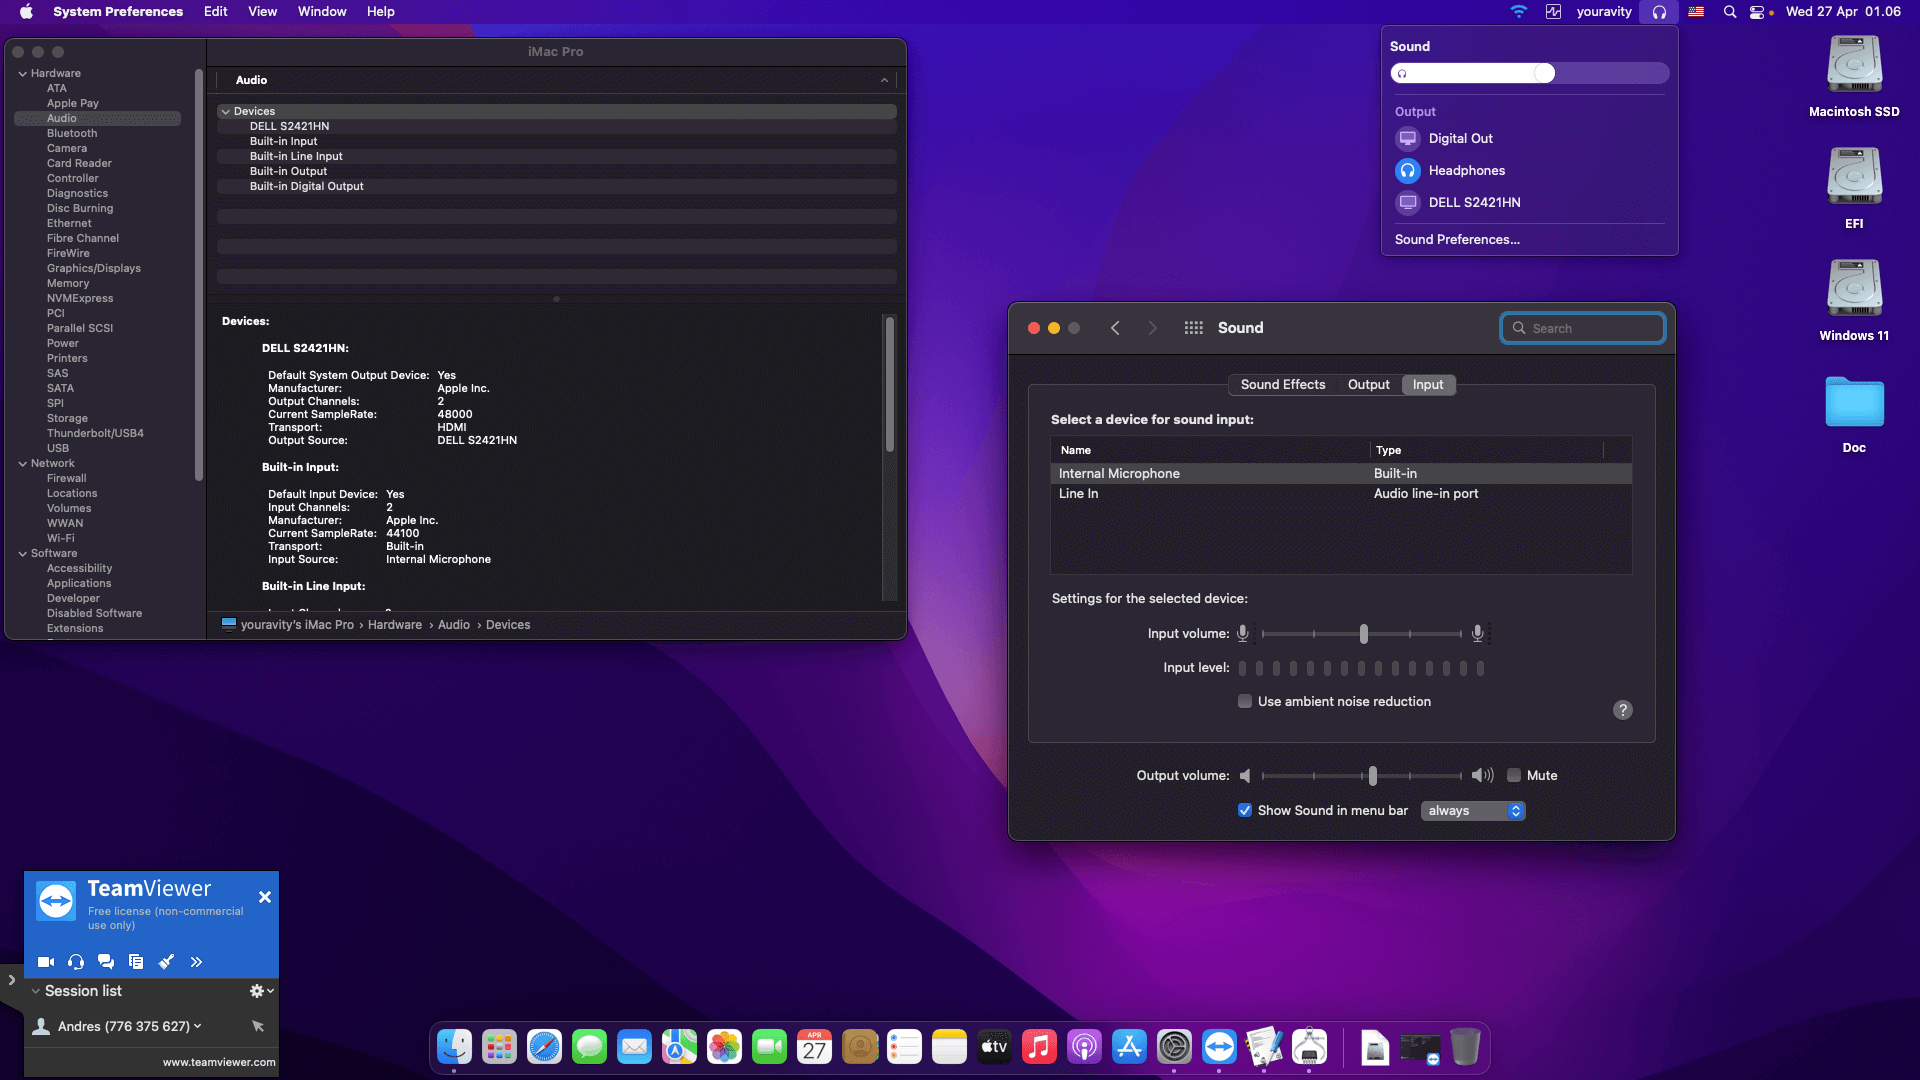Open the 'always' menu bar popup
The width and height of the screenshot is (1920, 1080).
tap(1473, 811)
